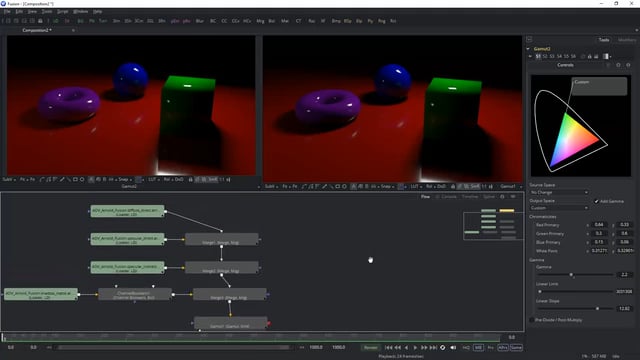Add a Brightness Contrast (BC) tool
The image size is (640, 360).
coord(213,21)
